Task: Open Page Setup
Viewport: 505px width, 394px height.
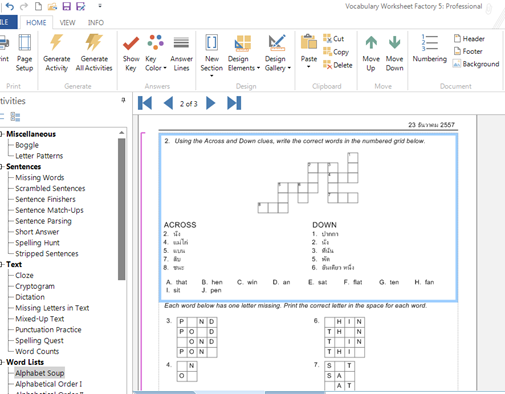Action: point(24,53)
